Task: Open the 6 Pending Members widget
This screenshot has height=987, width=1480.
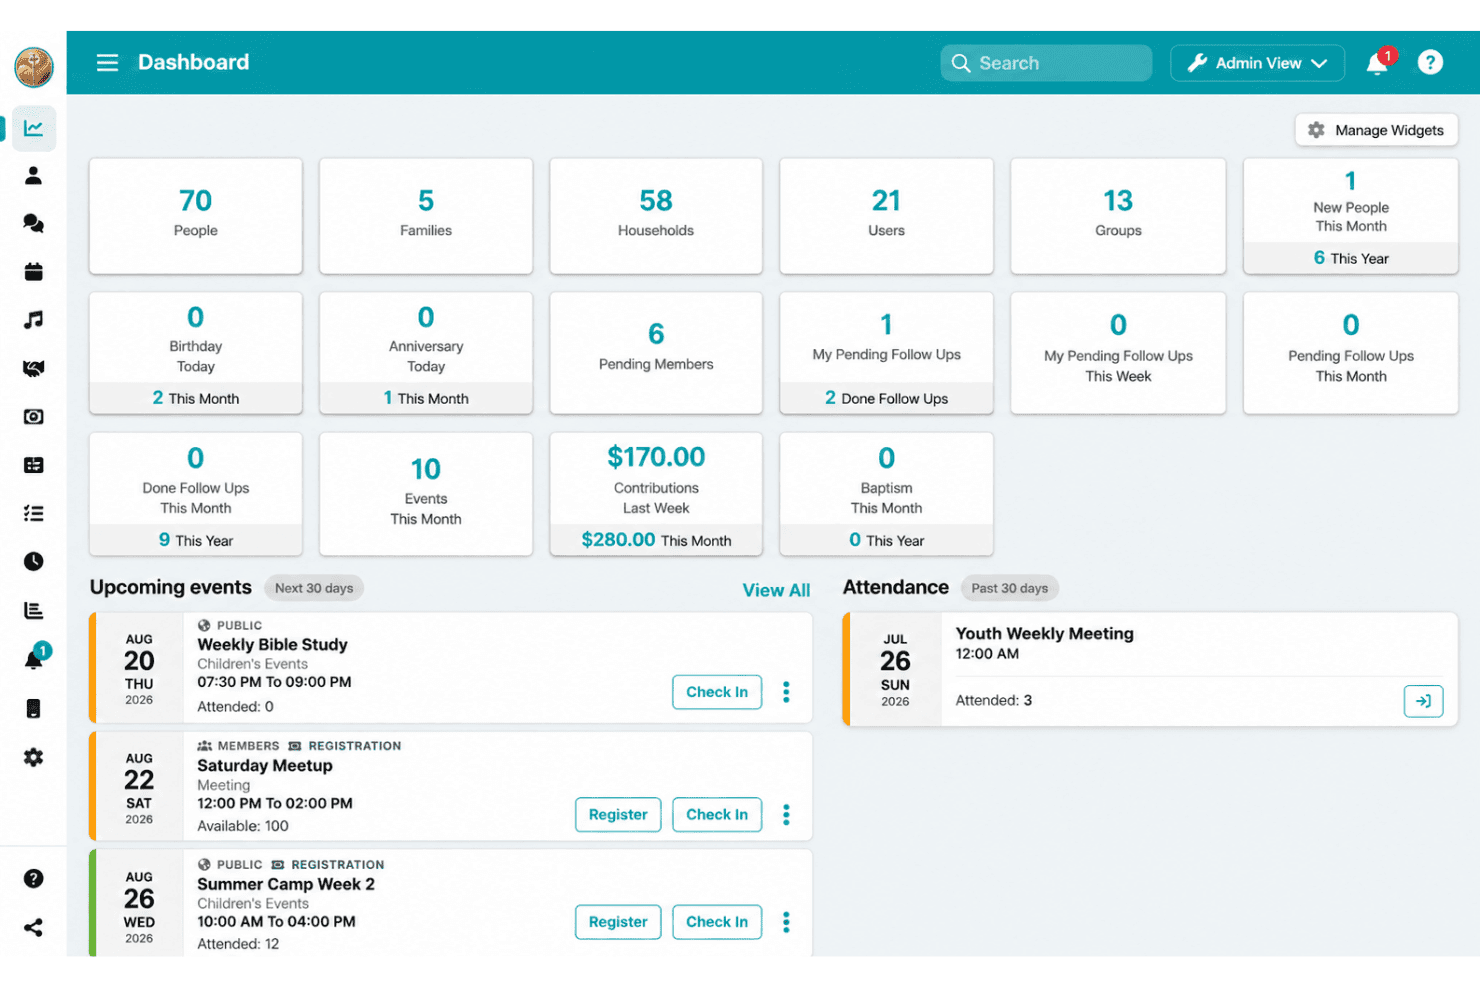Action: pyautogui.click(x=656, y=352)
